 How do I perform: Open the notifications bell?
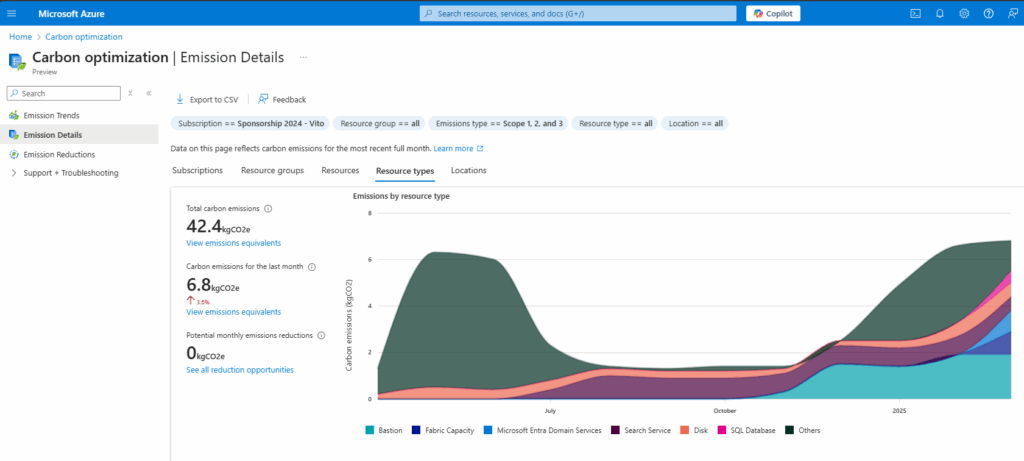(940, 13)
